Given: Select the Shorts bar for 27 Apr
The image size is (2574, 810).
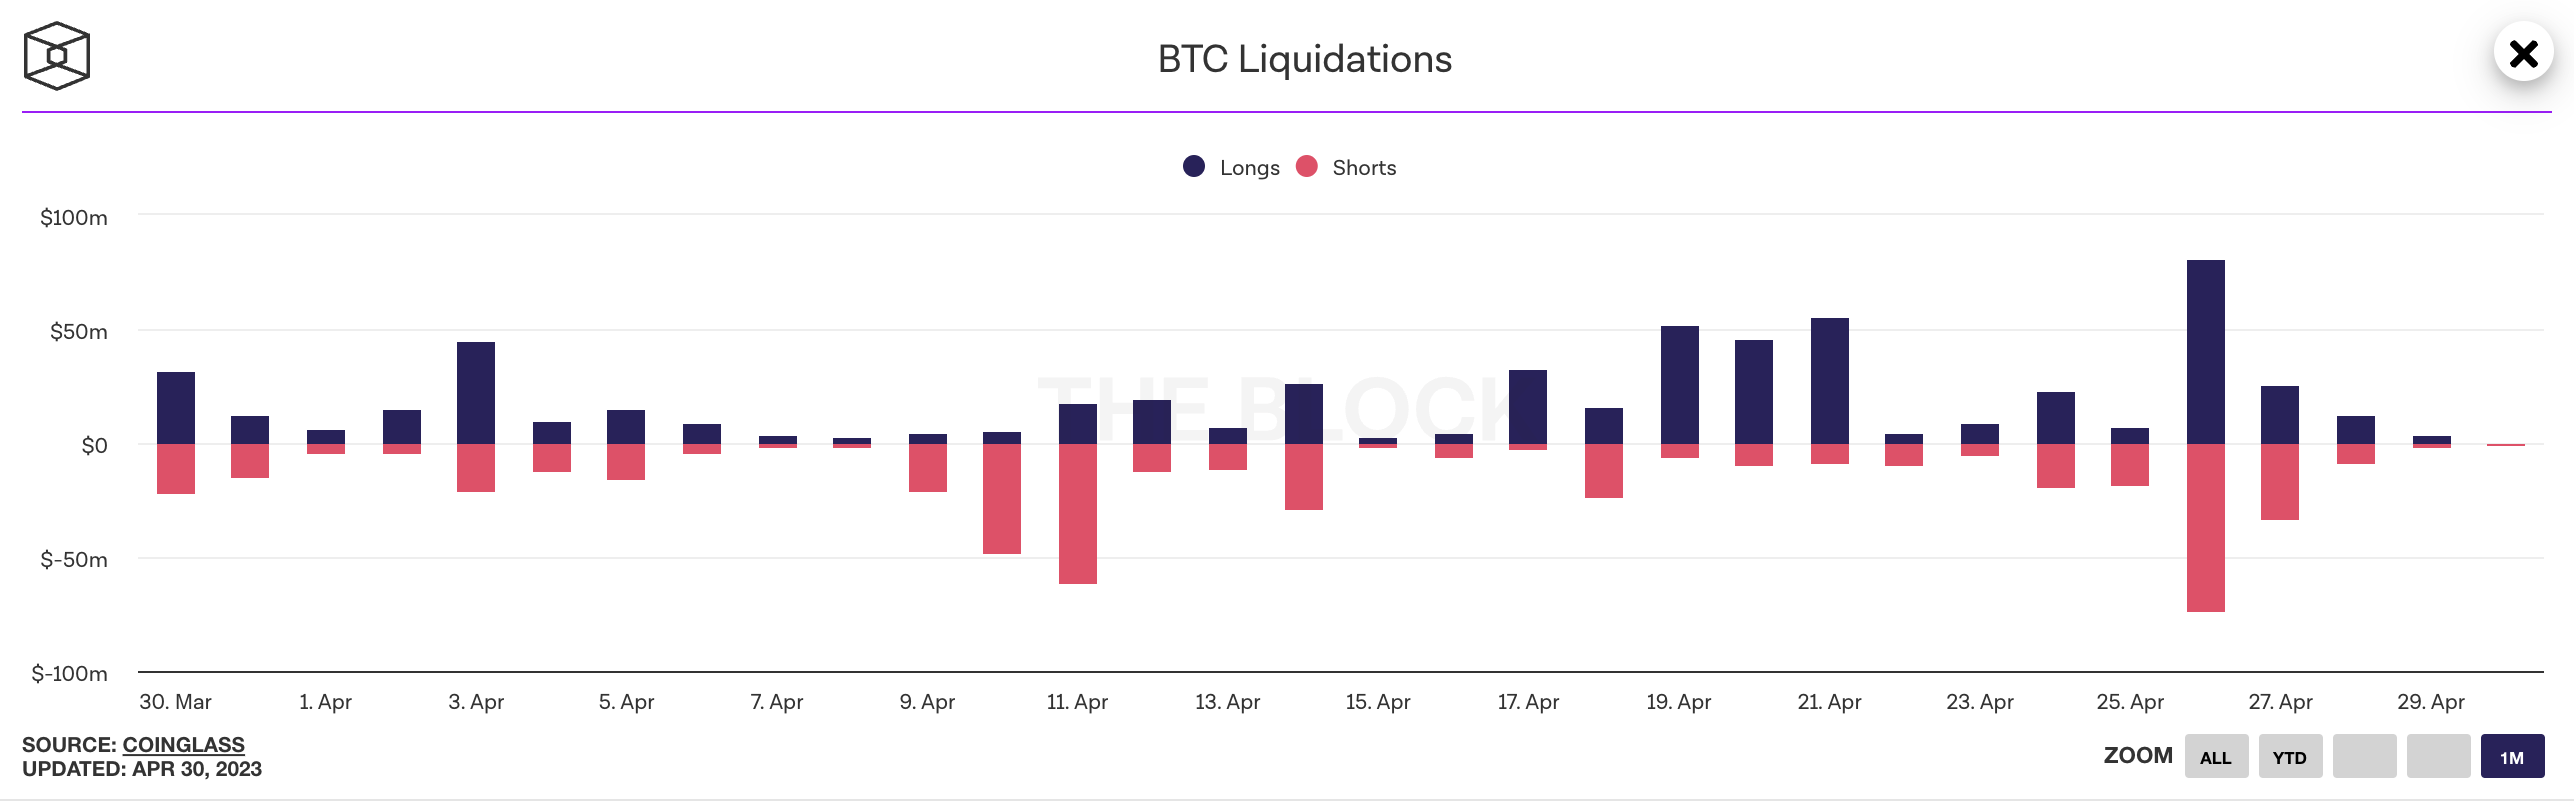Looking at the screenshot, I should 2279,482.
